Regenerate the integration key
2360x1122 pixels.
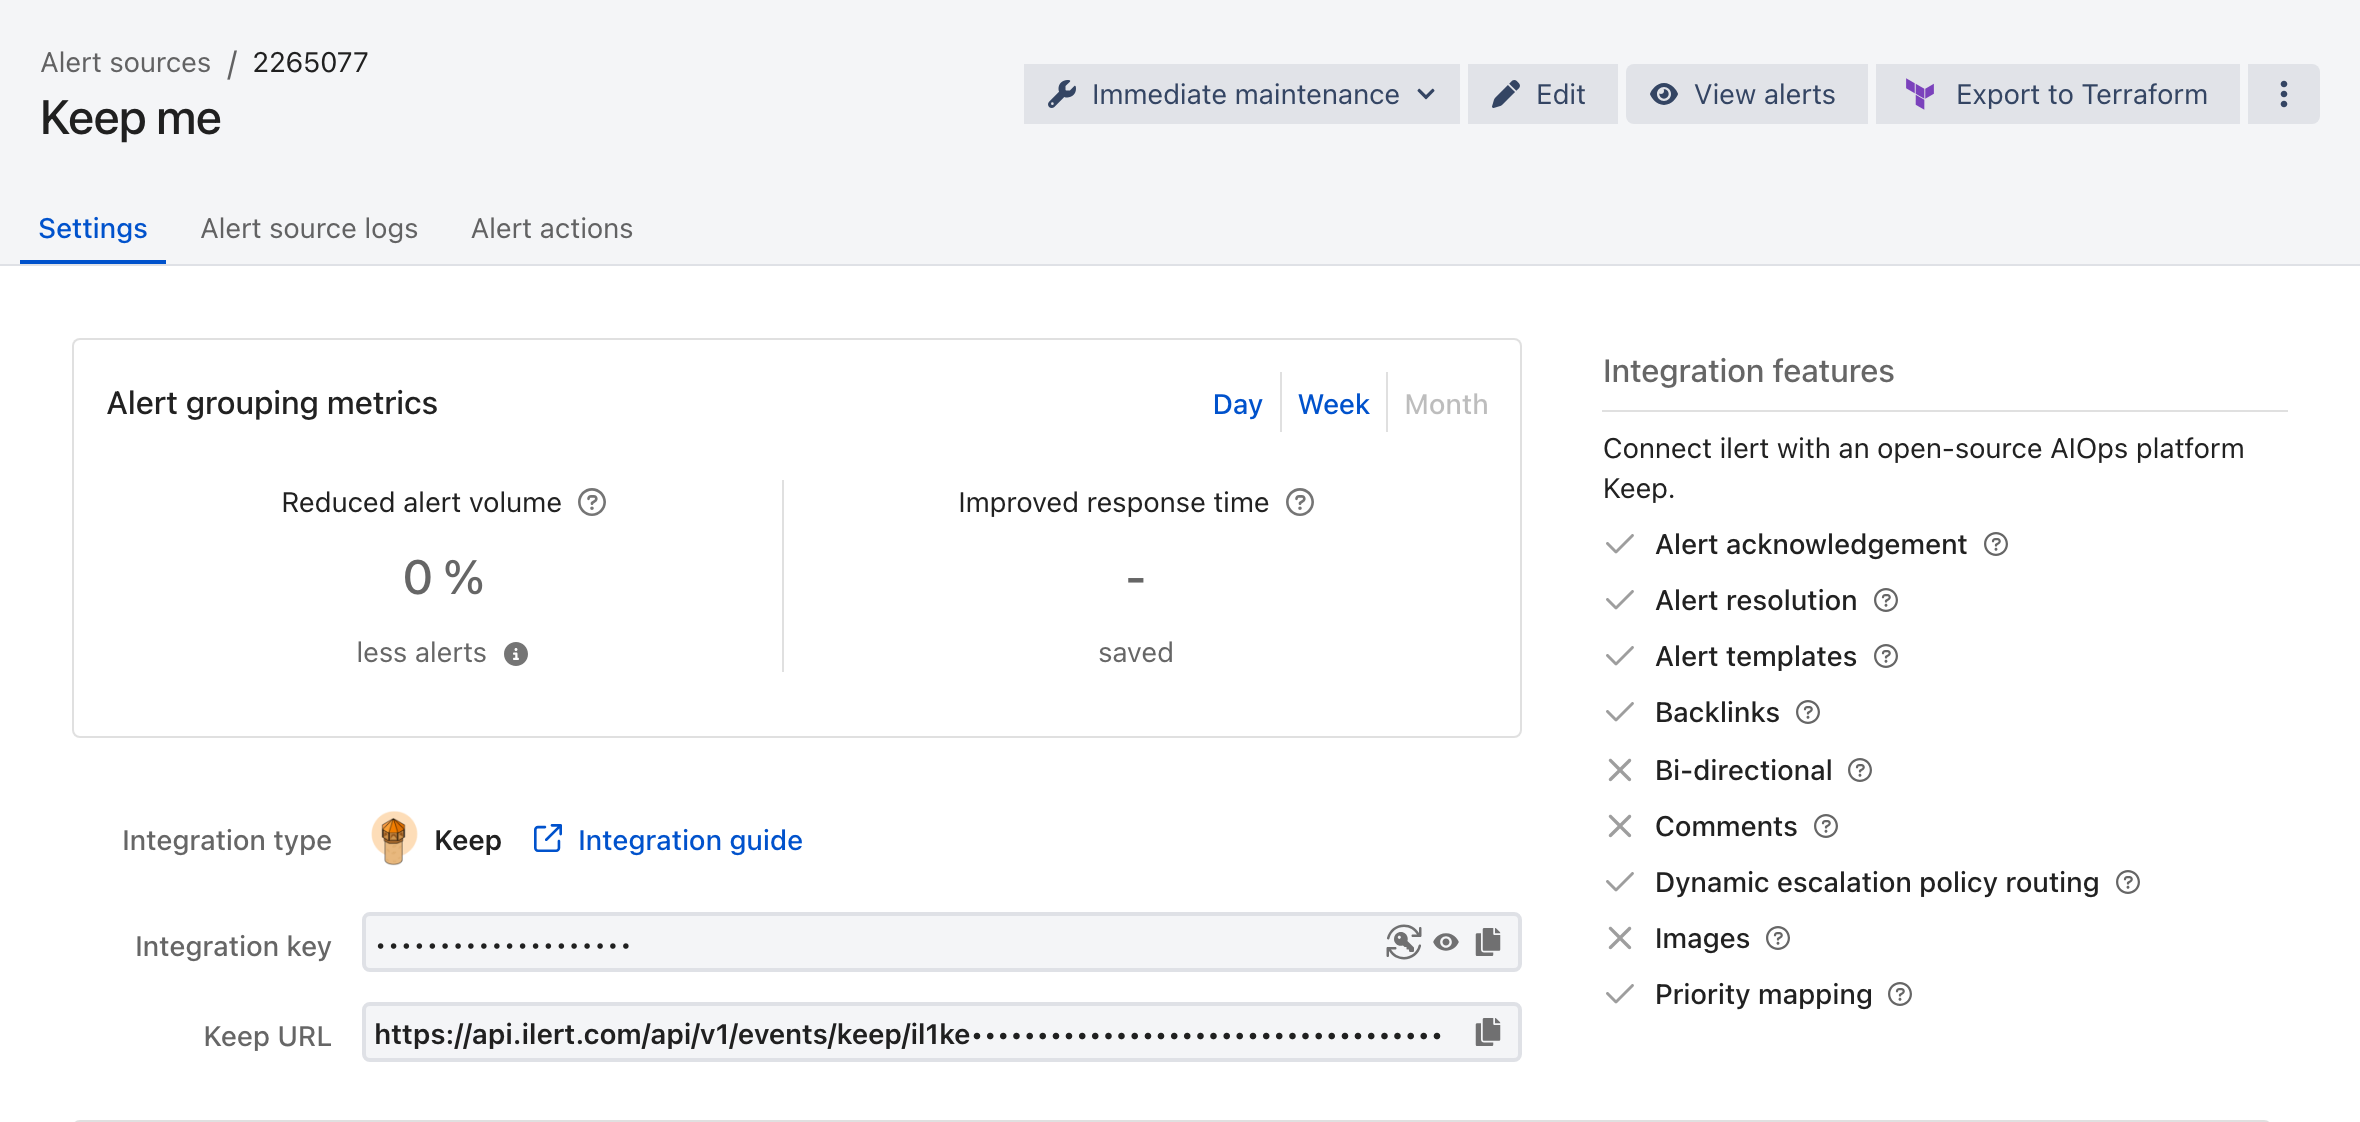click(1403, 942)
